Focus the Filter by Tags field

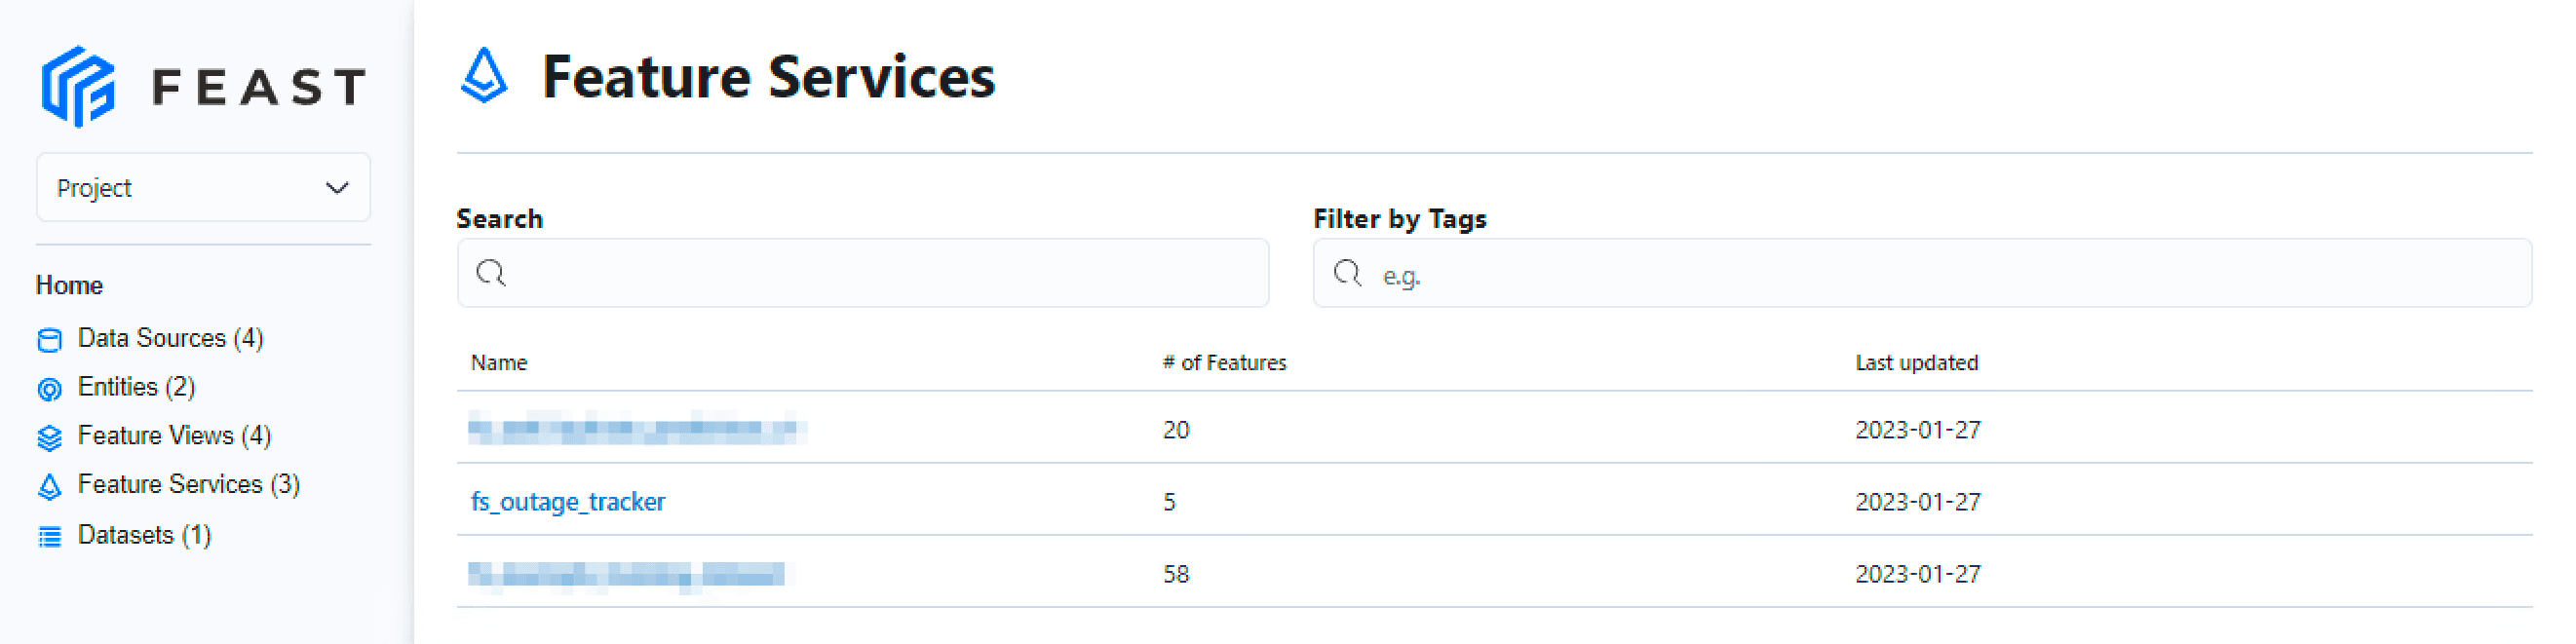[x=1940, y=274]
